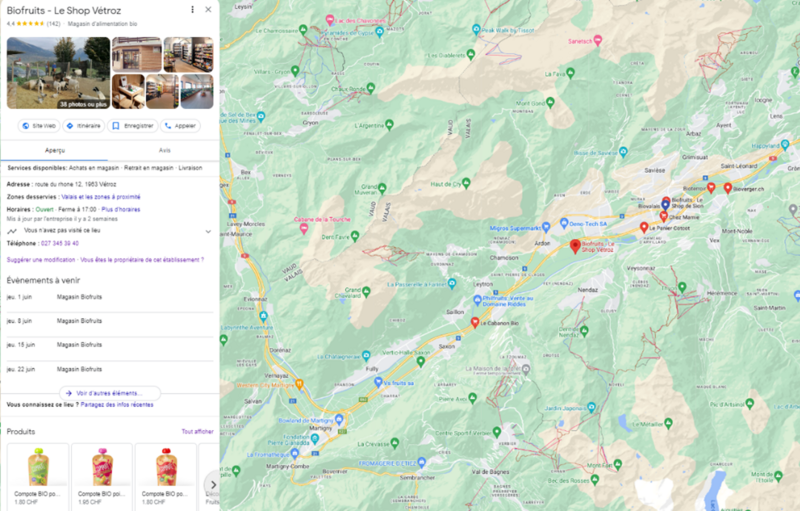Click phone number 027 345 39 40
This screenshot has height=511, width=800.
click(60, 243)
